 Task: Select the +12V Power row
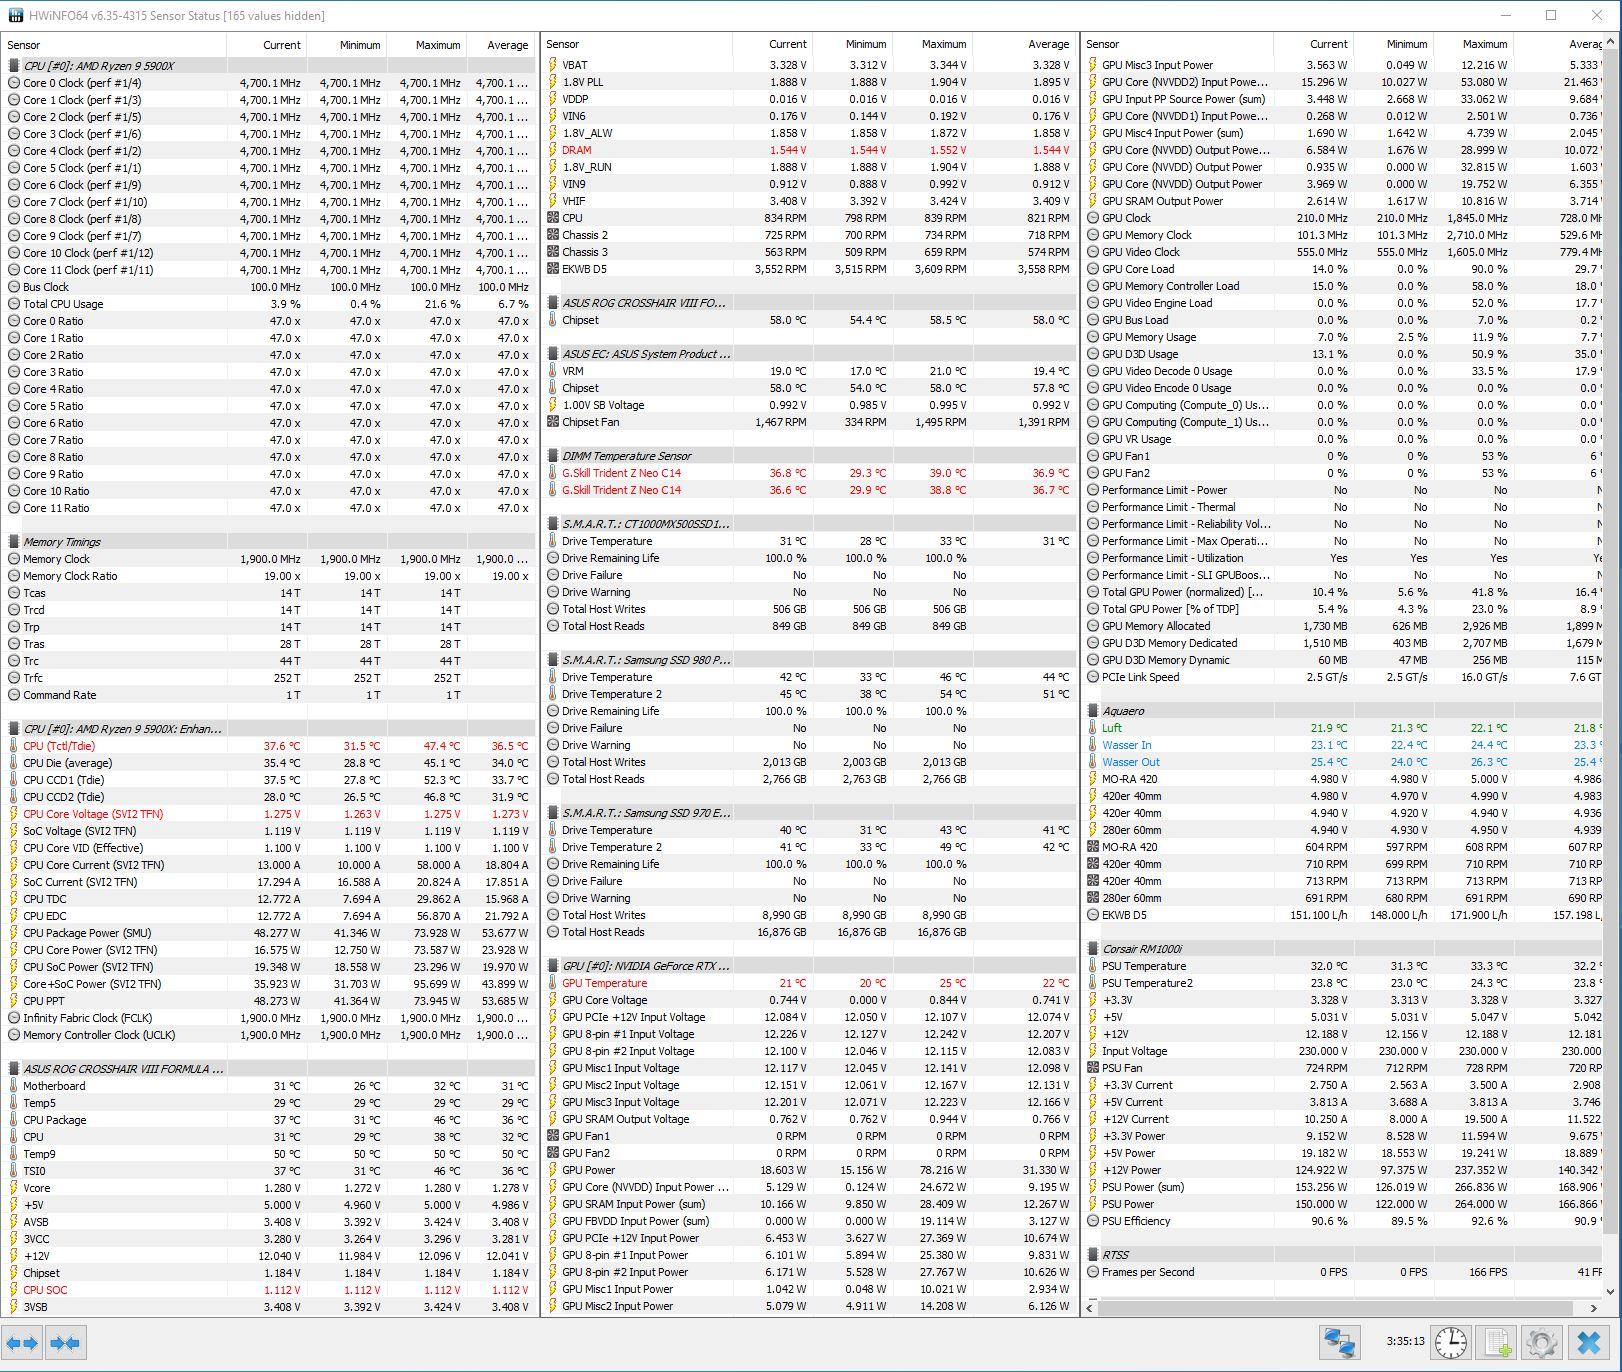click(x=1342, y=1170)
